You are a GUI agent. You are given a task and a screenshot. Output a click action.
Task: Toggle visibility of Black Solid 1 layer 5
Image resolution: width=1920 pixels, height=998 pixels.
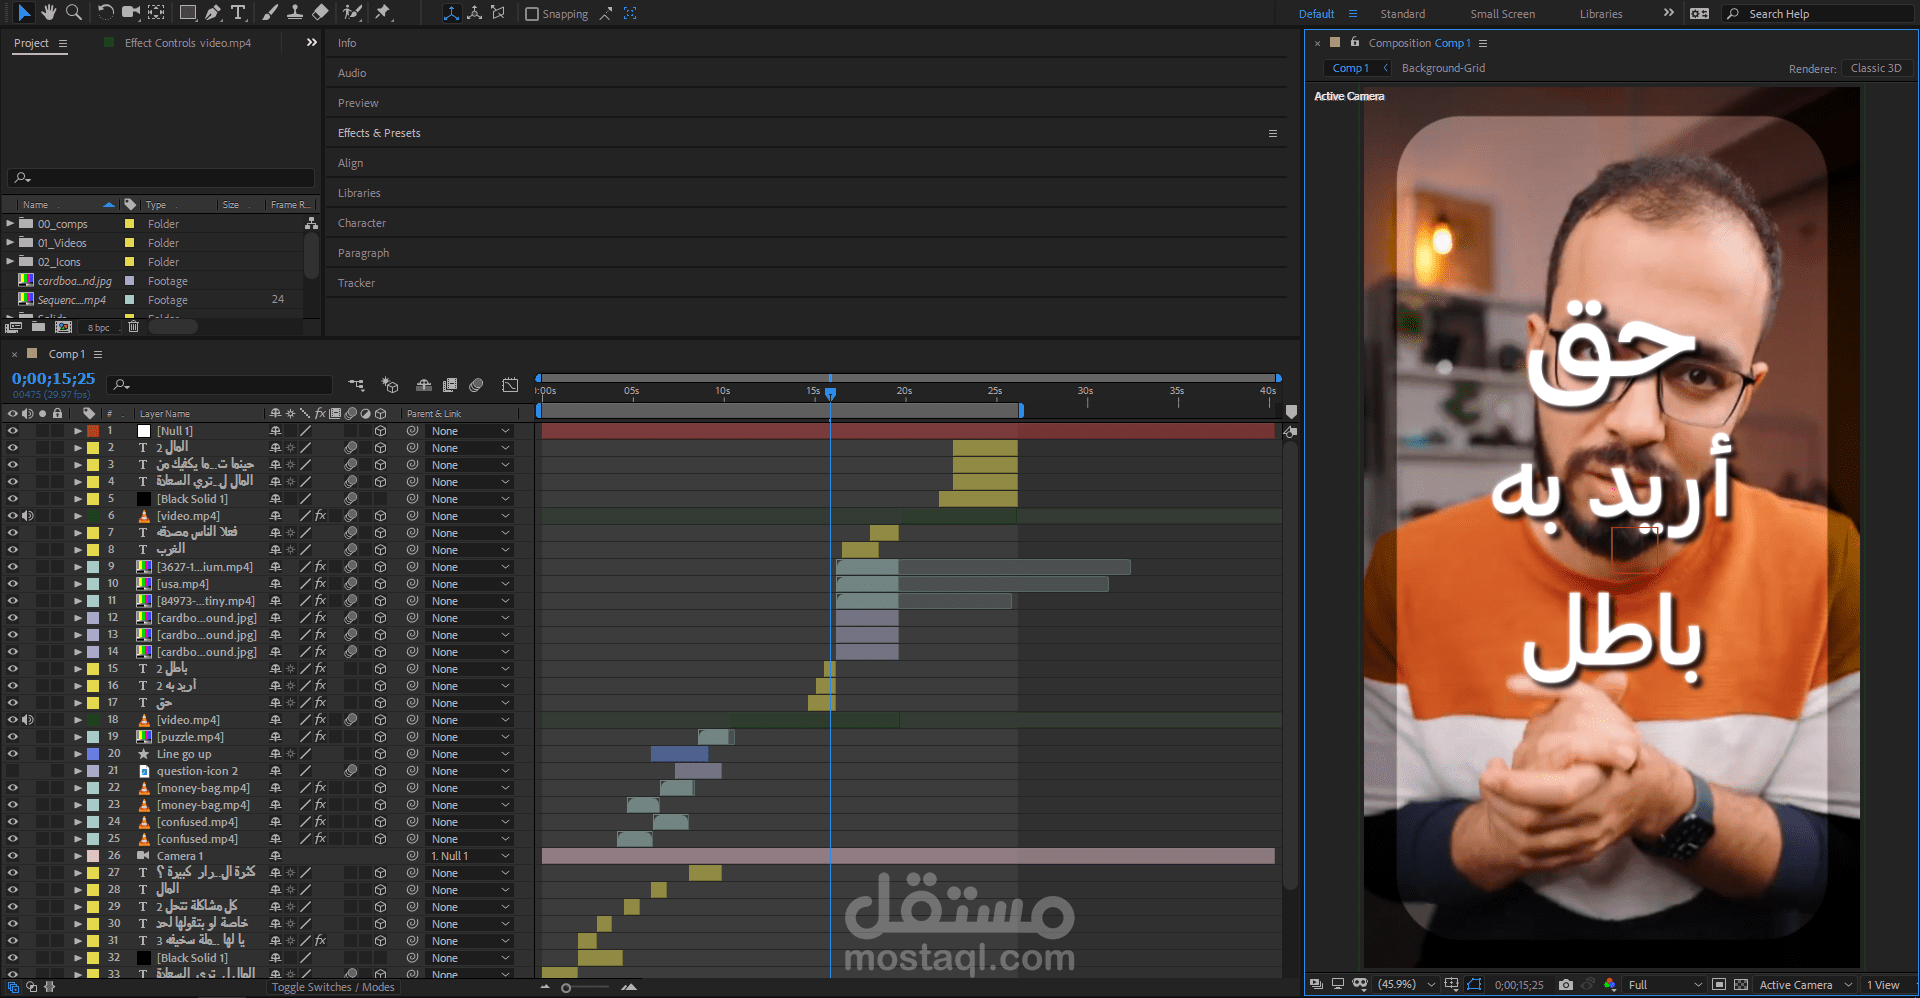pos(13,499)
